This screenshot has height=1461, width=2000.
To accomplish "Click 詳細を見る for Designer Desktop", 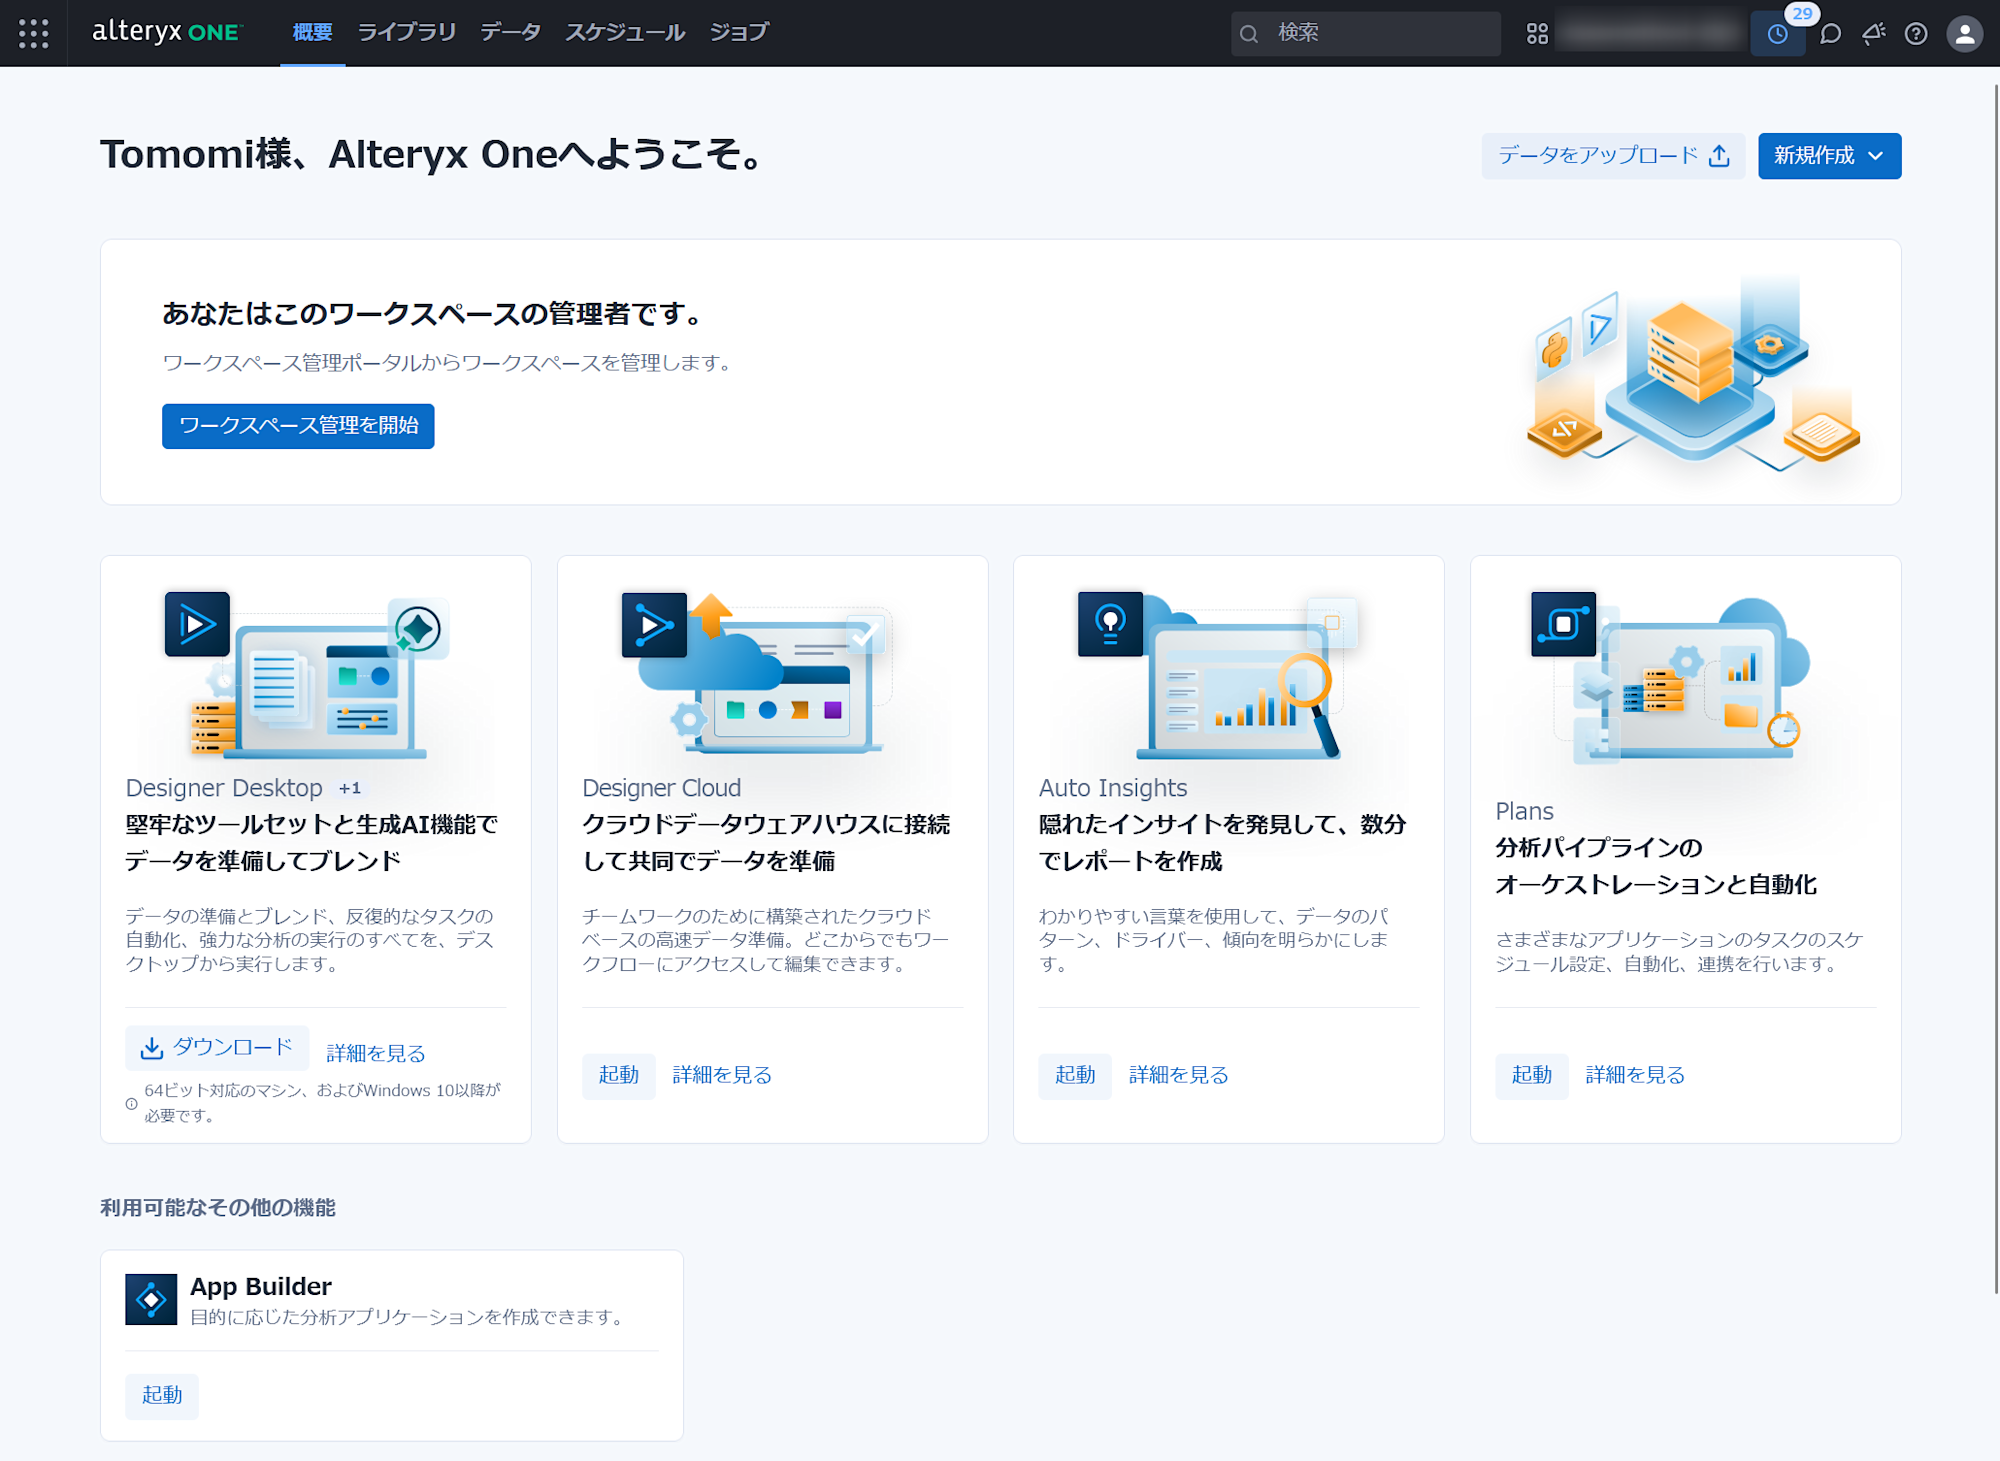I will (376, 1053).
